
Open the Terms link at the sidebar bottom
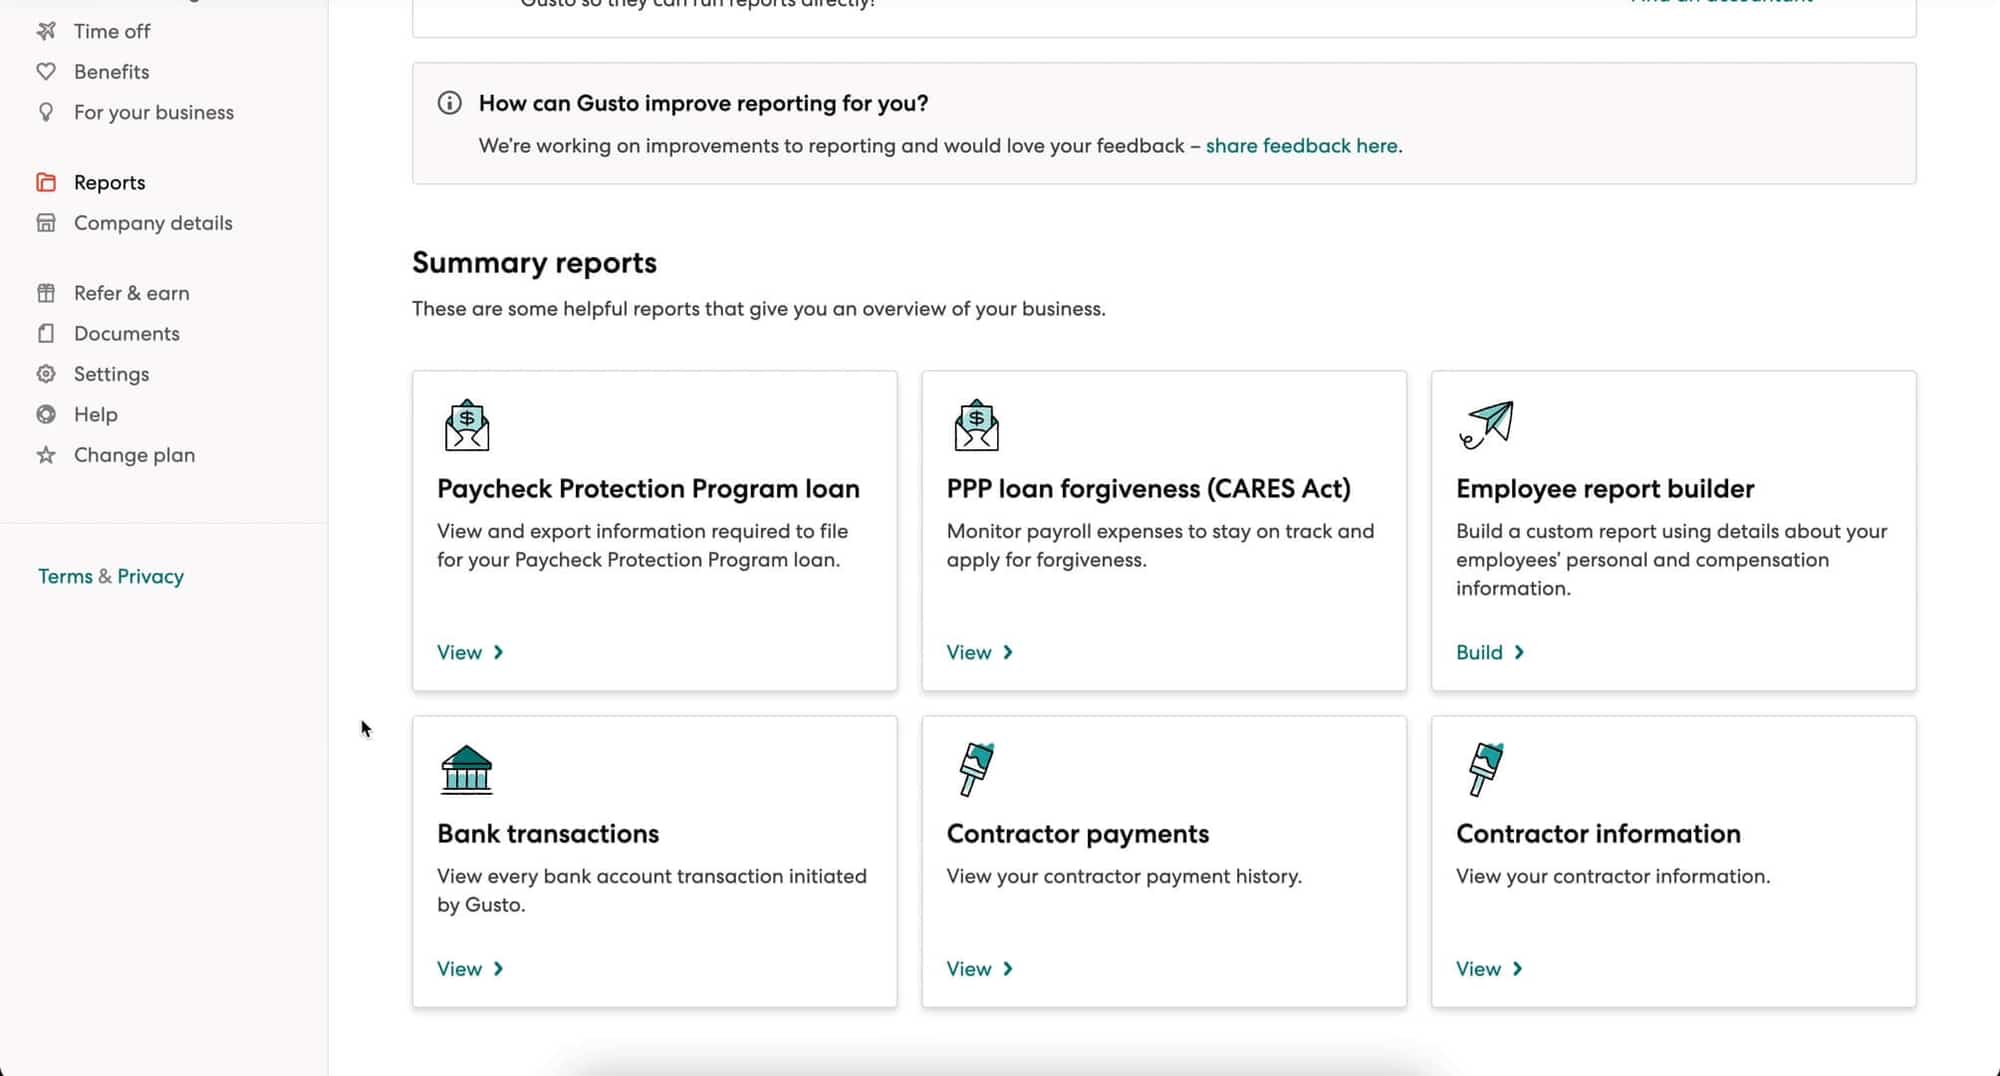click(65, 576)
